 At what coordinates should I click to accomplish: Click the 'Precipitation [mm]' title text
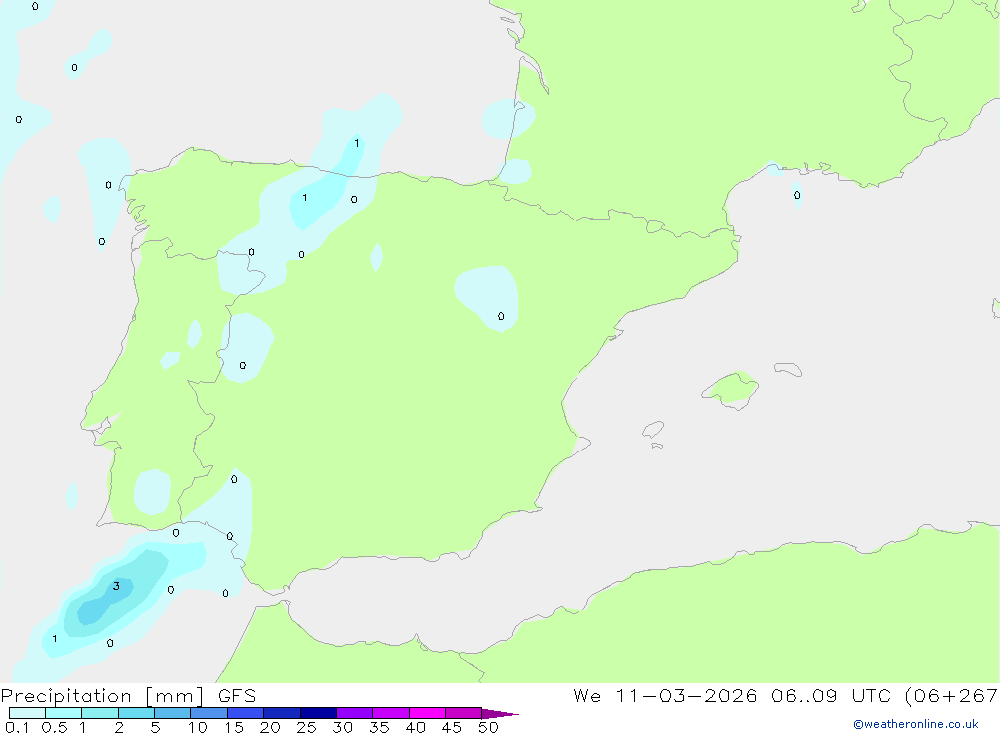click(102, 696)
